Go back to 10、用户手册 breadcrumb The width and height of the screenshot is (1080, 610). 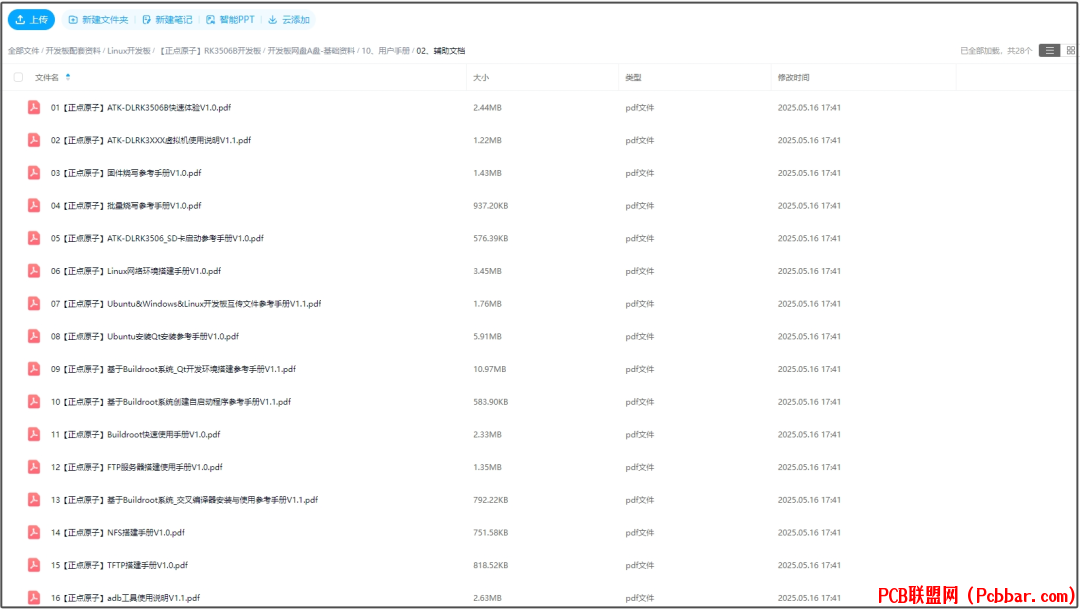(x=386, y=51)
